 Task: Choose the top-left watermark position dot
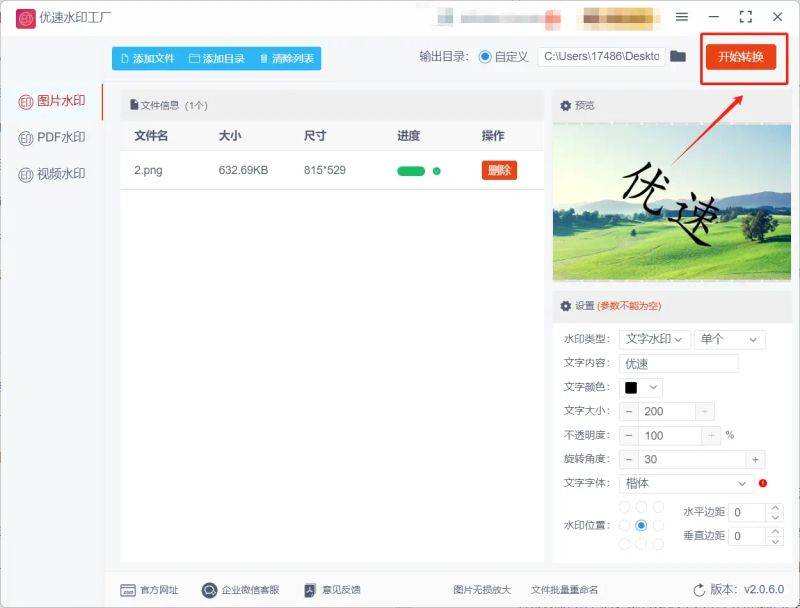[624, 507]
